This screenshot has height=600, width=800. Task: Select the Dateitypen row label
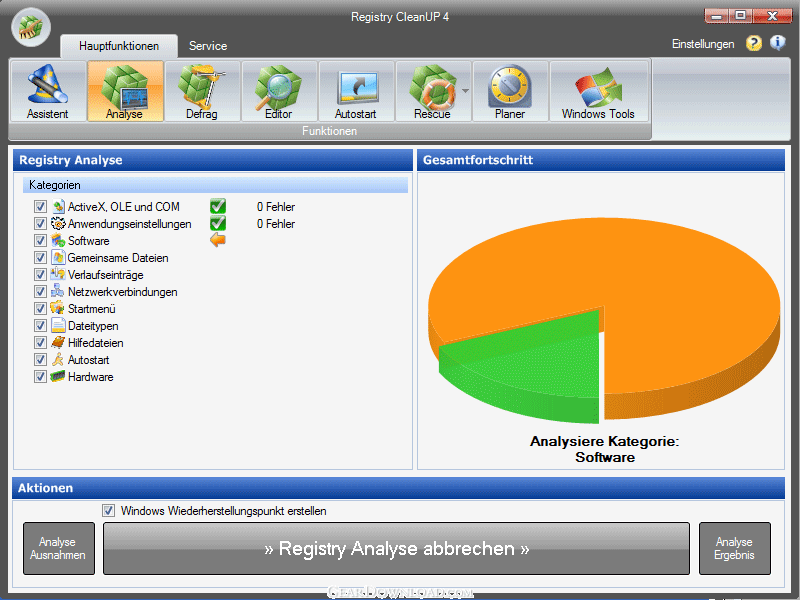pyautogui.click(x=93, y=326)
